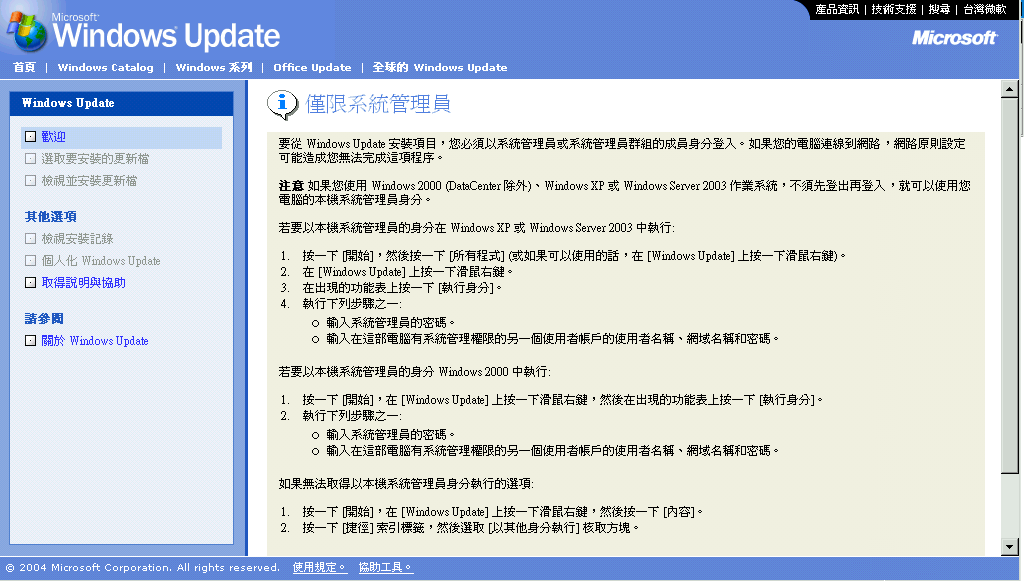Click the bullet beside 檢視並安裝更新檔

30,181
